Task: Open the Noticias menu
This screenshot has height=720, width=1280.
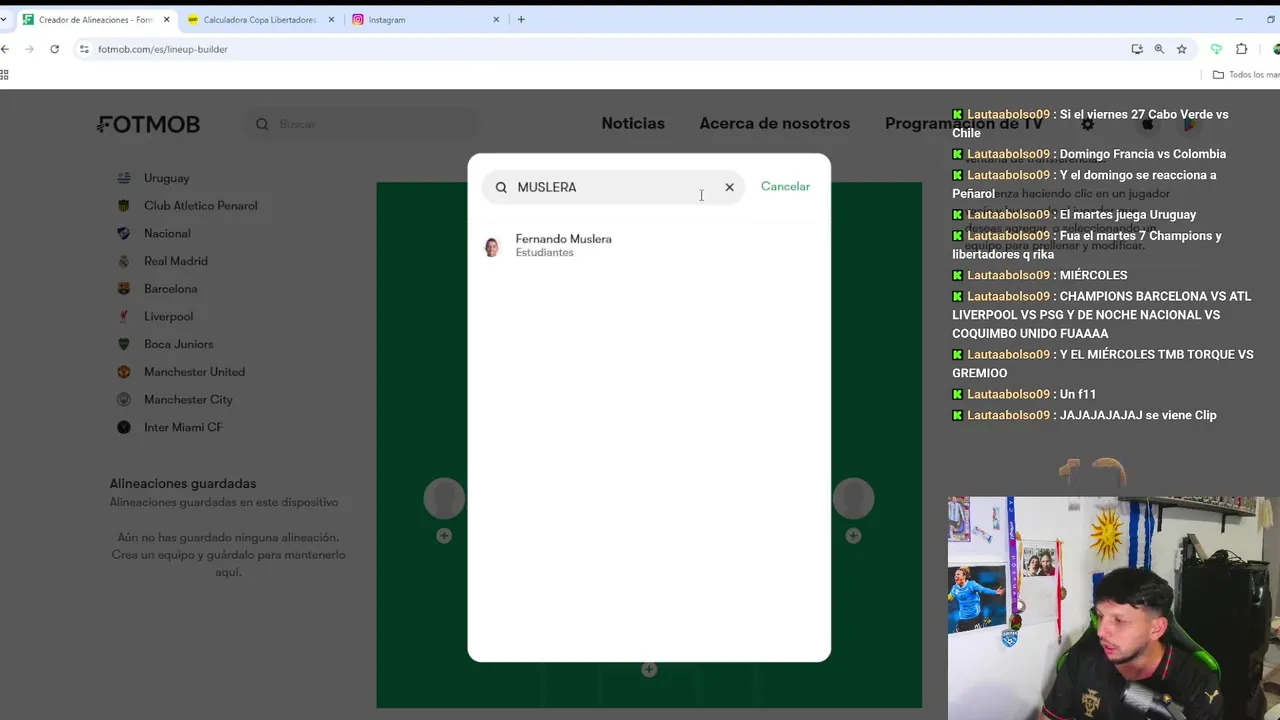Action: 633,123
